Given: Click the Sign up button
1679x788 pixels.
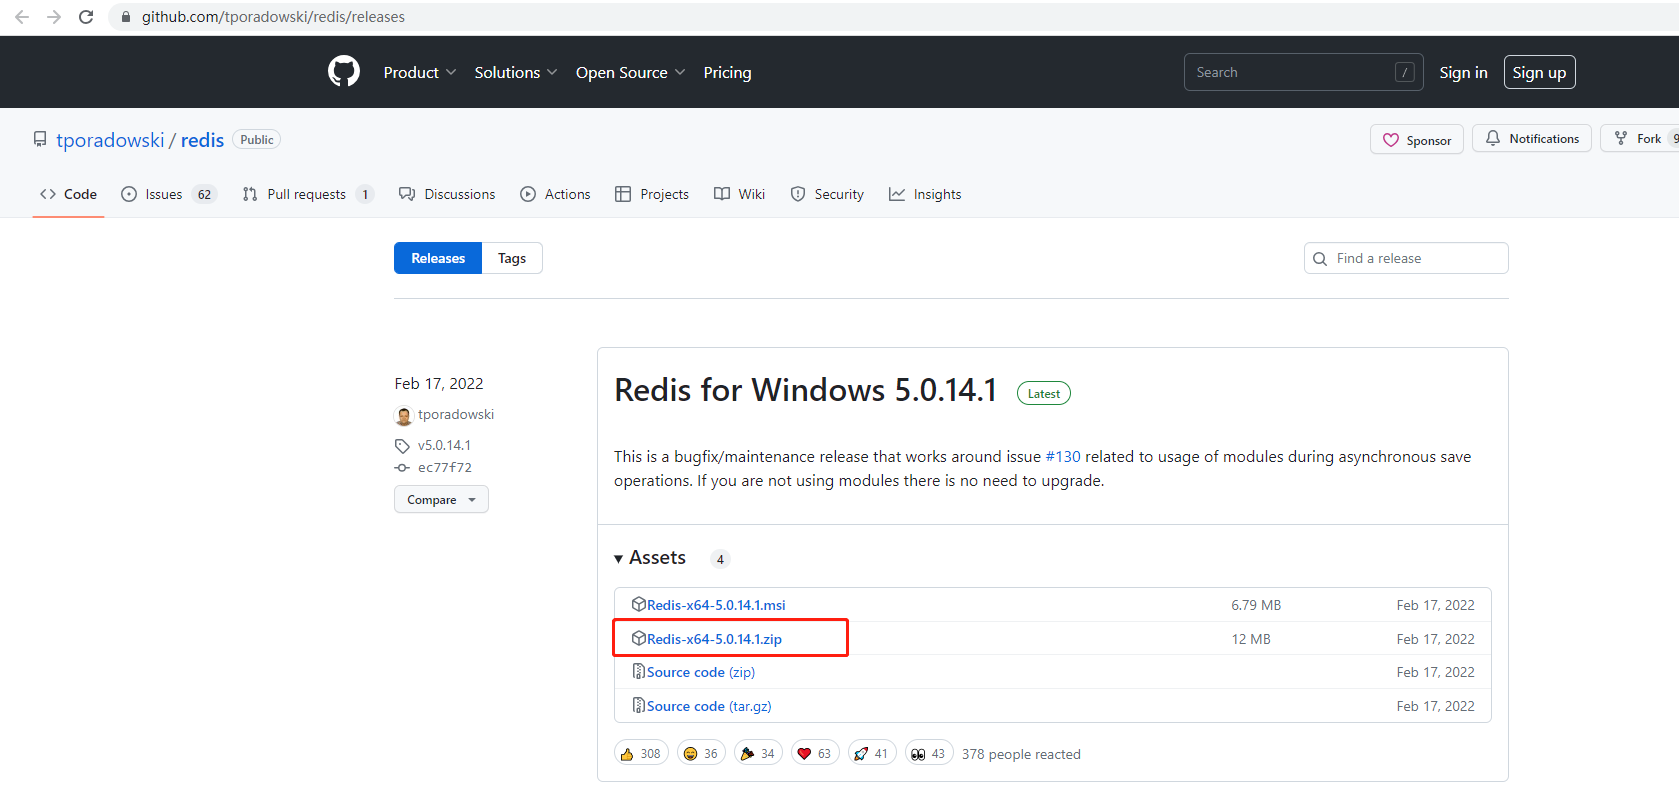Looking at the screenshot, I should tap(1539, 72).
